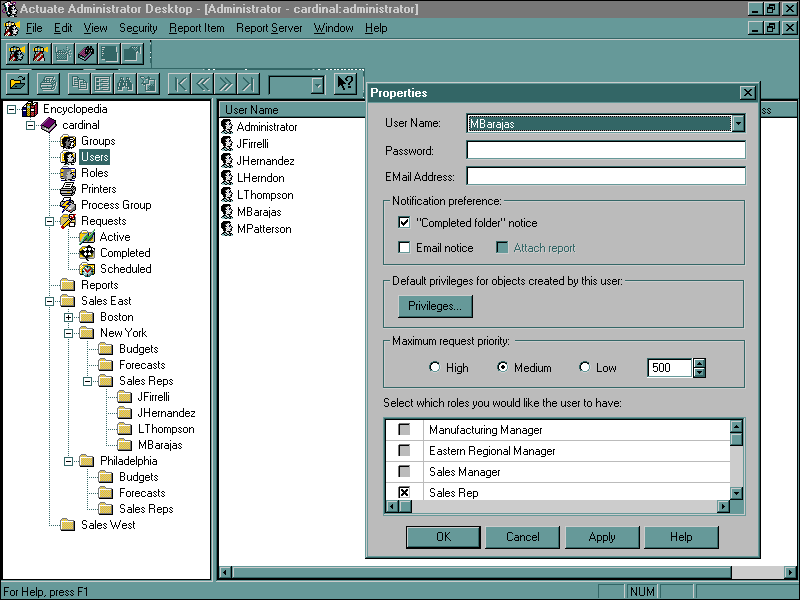Click the second lighthouse toolbar icon with red stripes
The width and height of the screenshot is (800, 600).
[x=40, y=54]
